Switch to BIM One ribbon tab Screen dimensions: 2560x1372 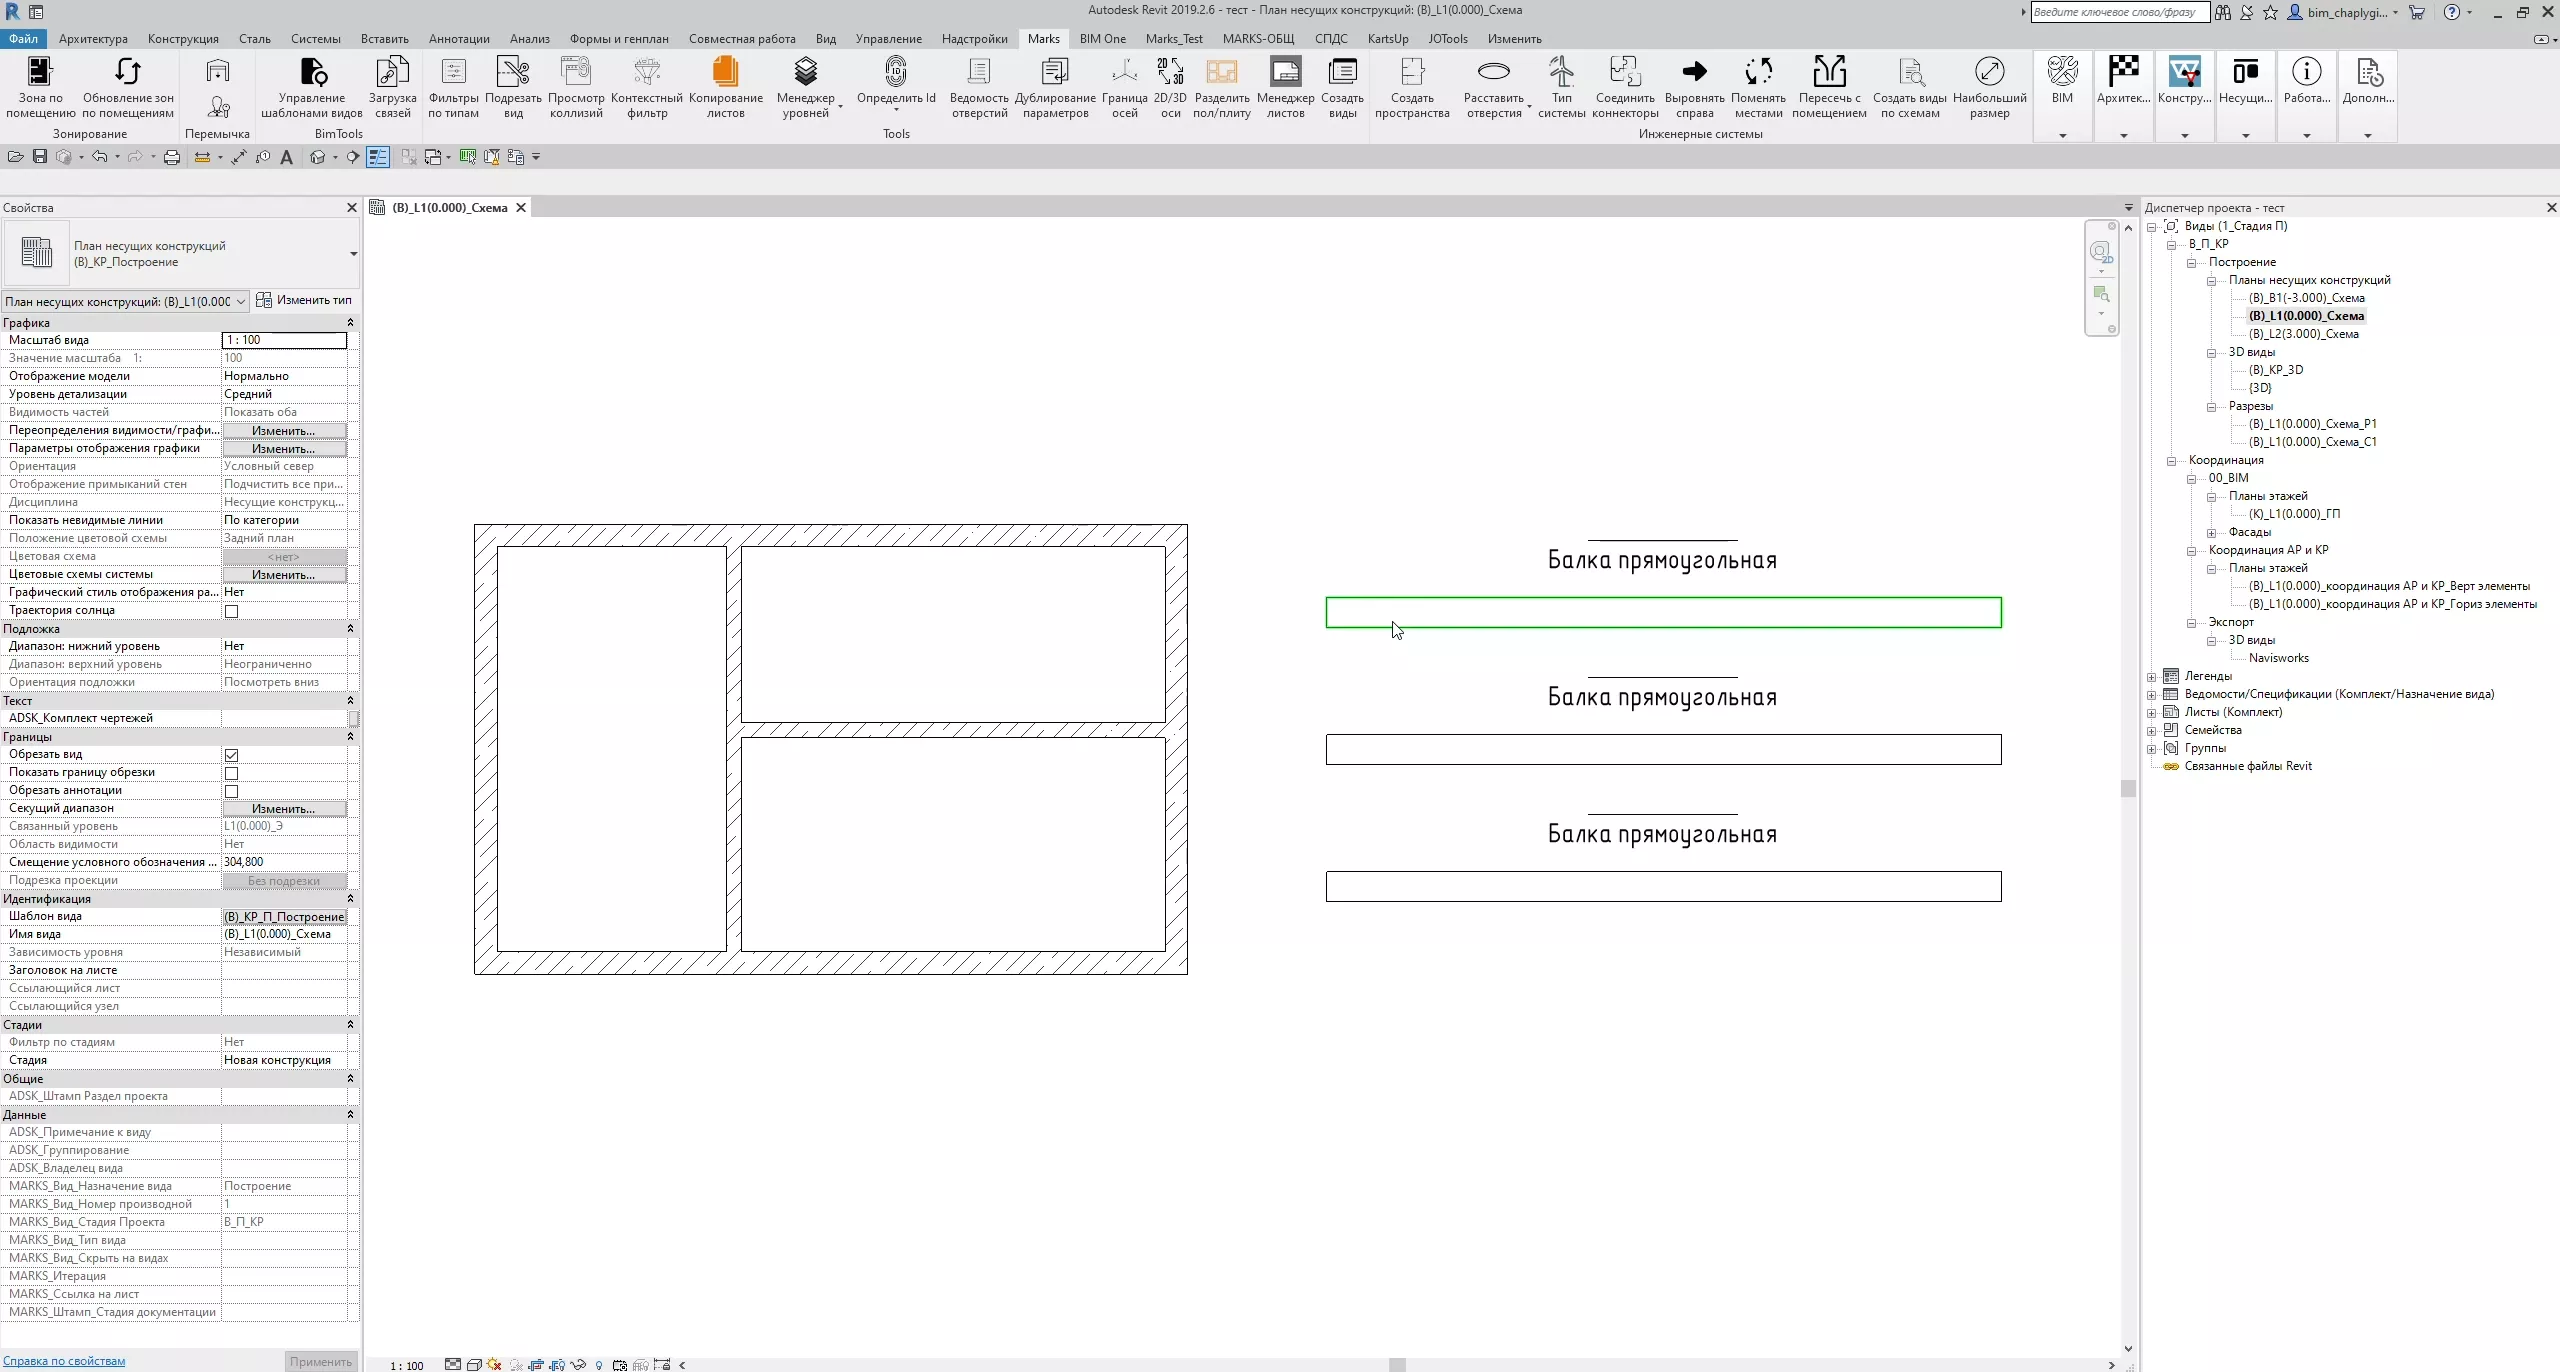click(1102, 39)
